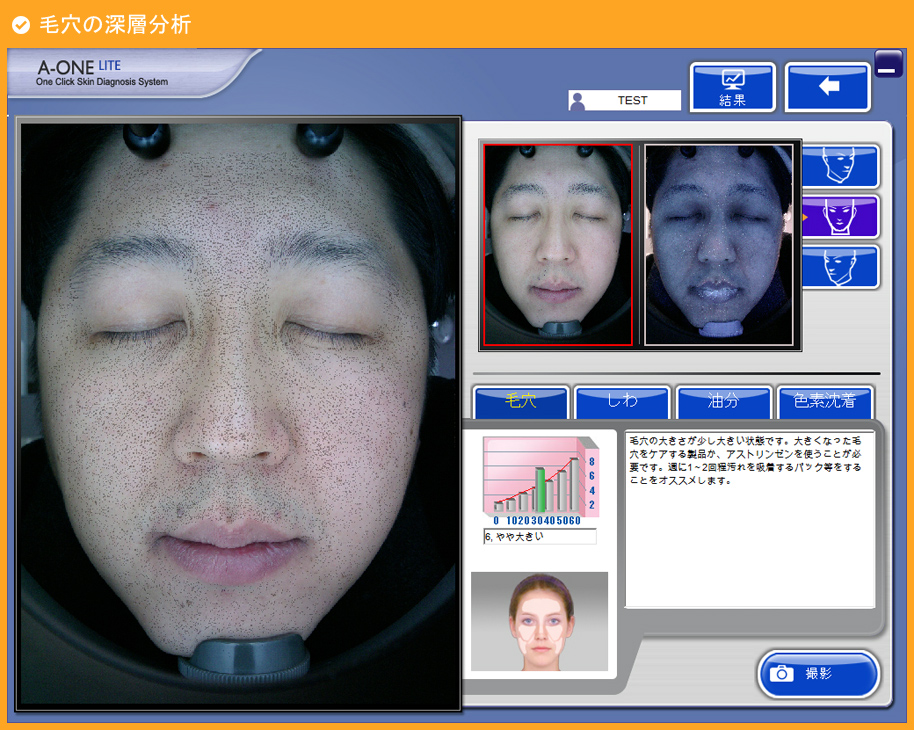Switch to the 毛穴 pores tab
This screenshot has width=914, height=730.
pyautogui.click(x=521, y=402)
